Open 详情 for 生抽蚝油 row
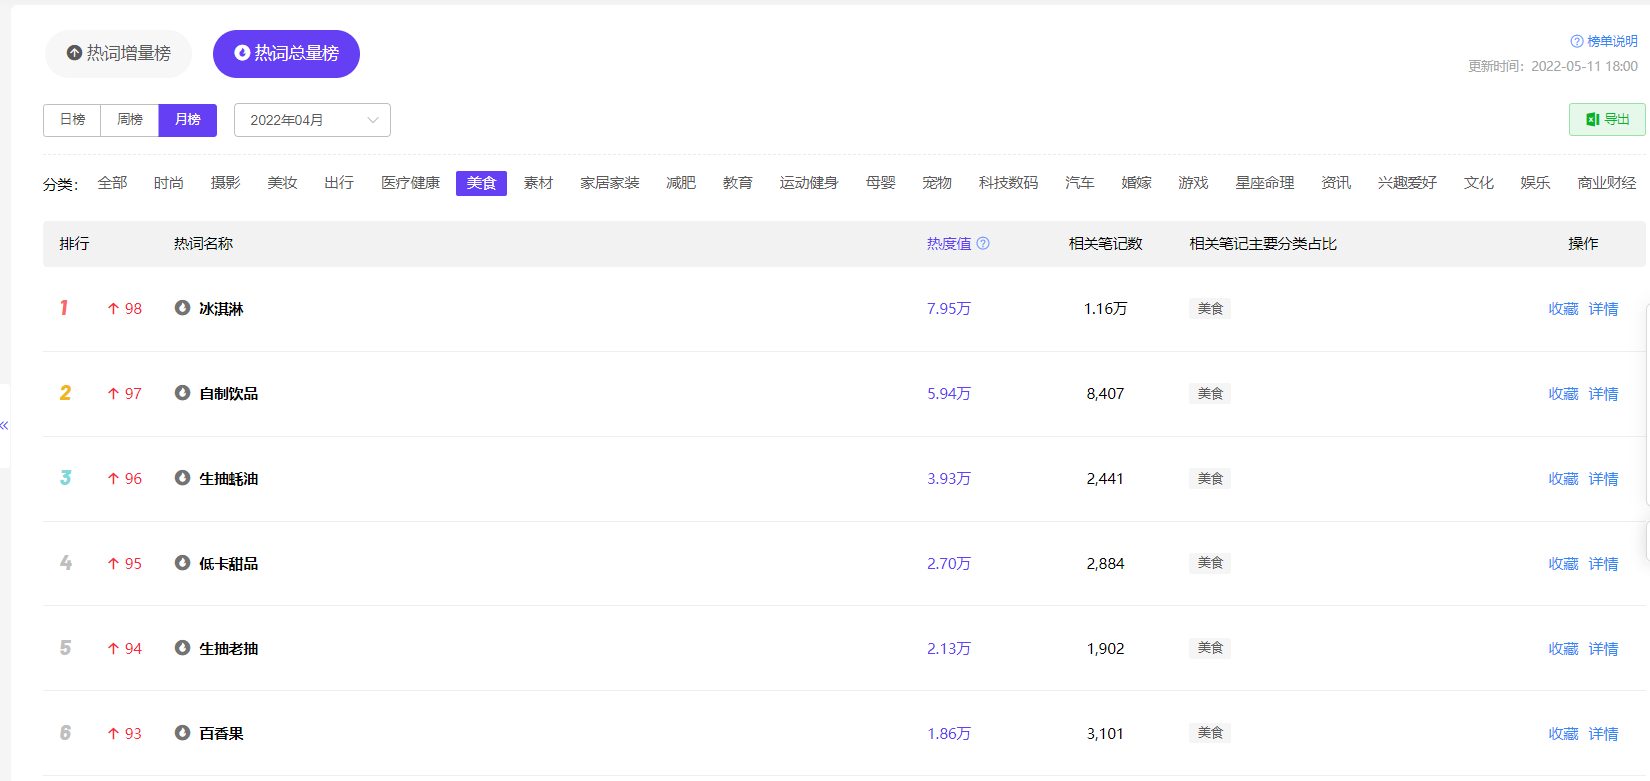The image size is (1650, 781). tap(1603, 479)
